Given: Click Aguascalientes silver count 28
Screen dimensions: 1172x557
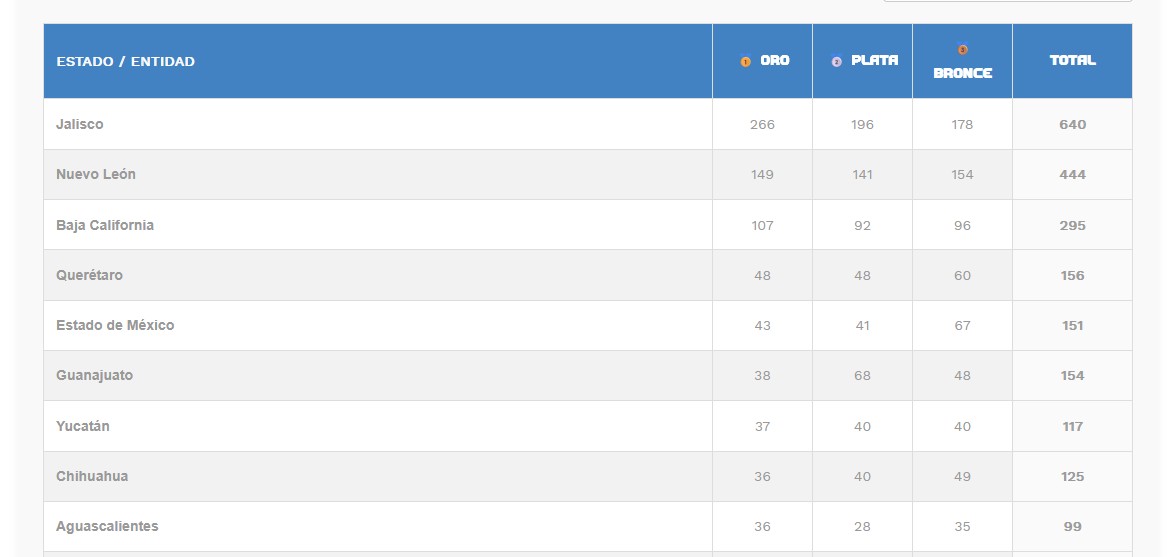Looking at the screenshot, I should (863, 527).
